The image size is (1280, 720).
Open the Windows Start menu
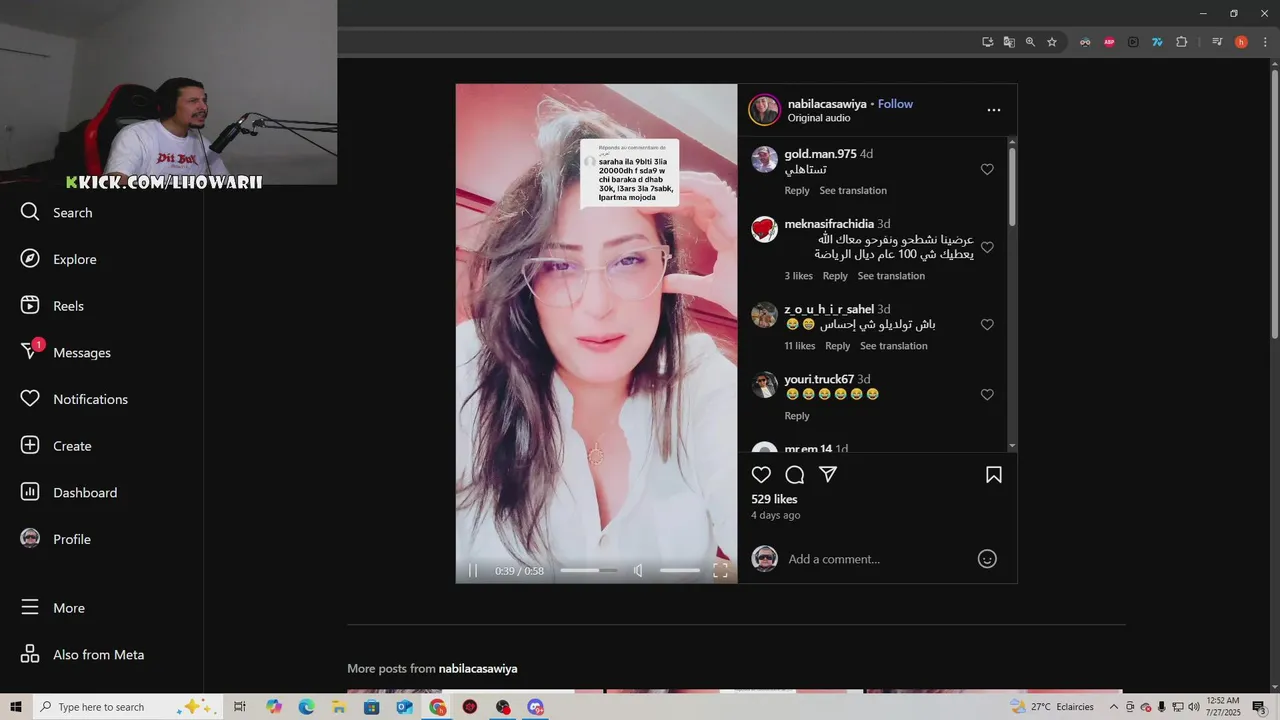tap(16, 707)
